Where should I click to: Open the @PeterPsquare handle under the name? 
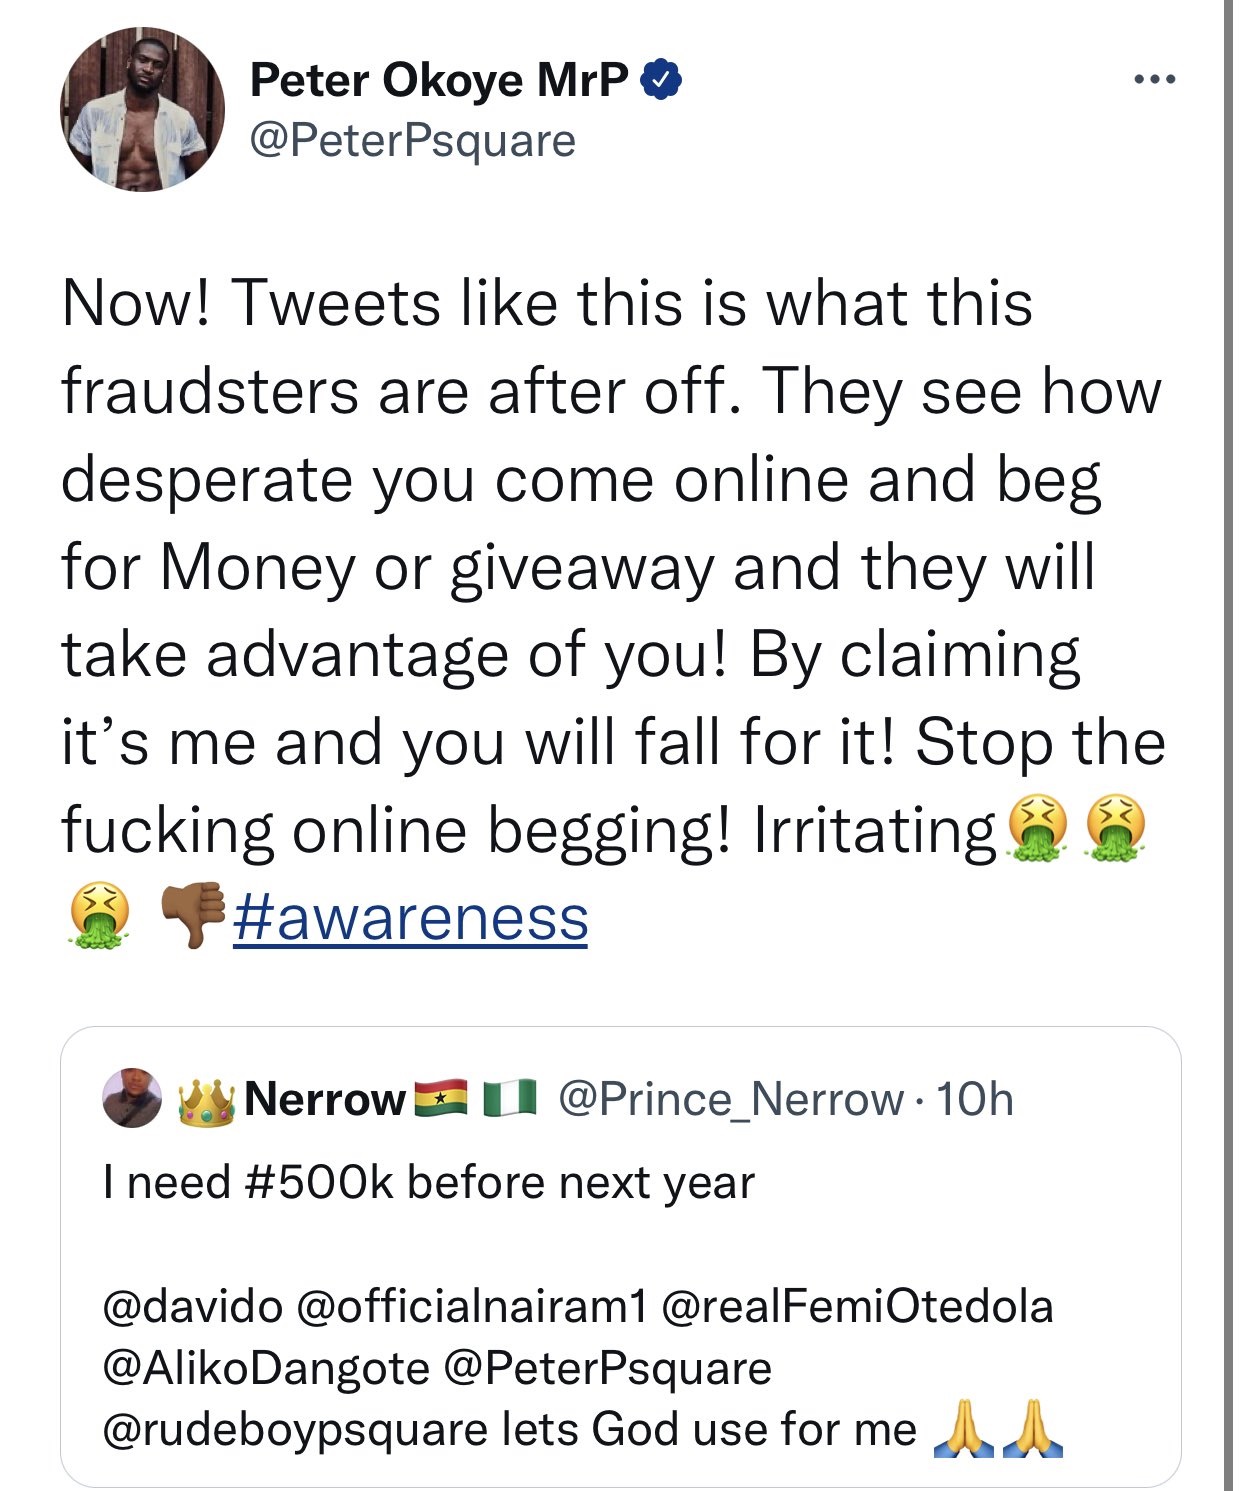point(412,141)
